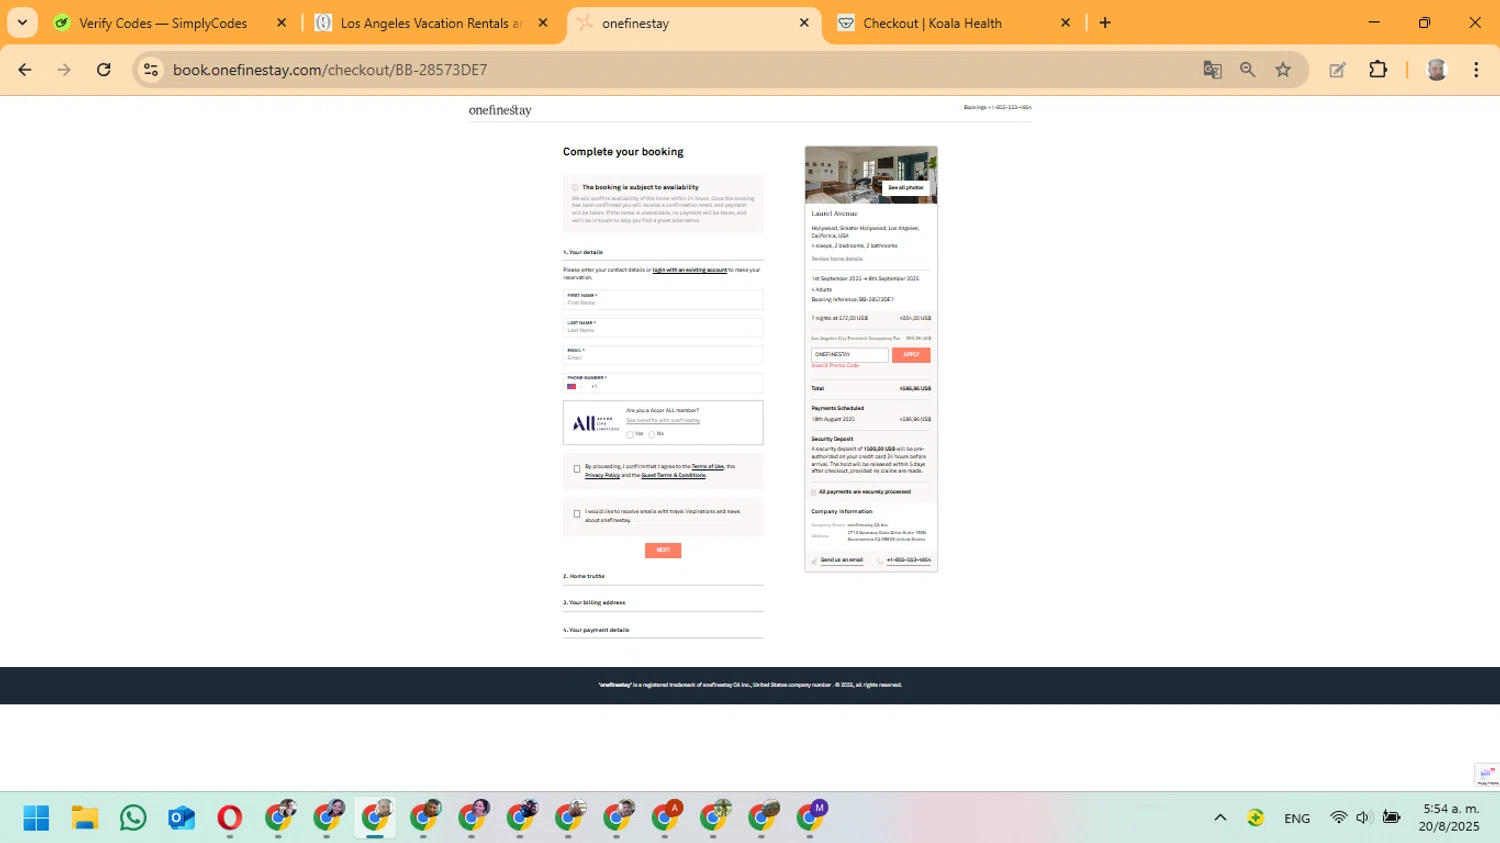
Task: Focus the Last Name field
Action: (663, 327)
